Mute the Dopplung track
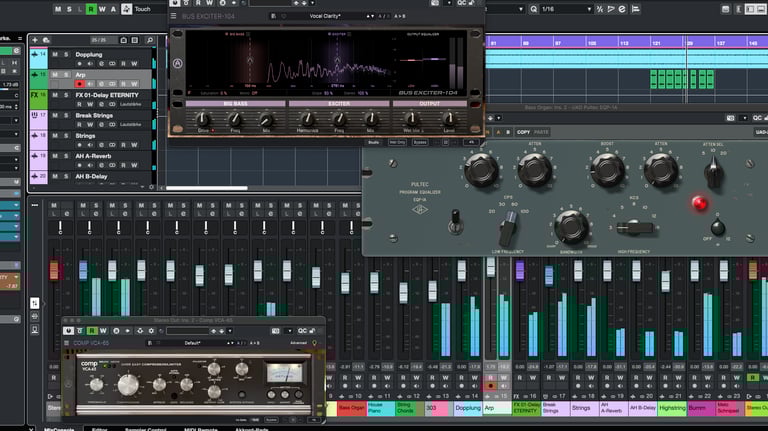Viewport: 768px width, 431px height. coord(54,54)
